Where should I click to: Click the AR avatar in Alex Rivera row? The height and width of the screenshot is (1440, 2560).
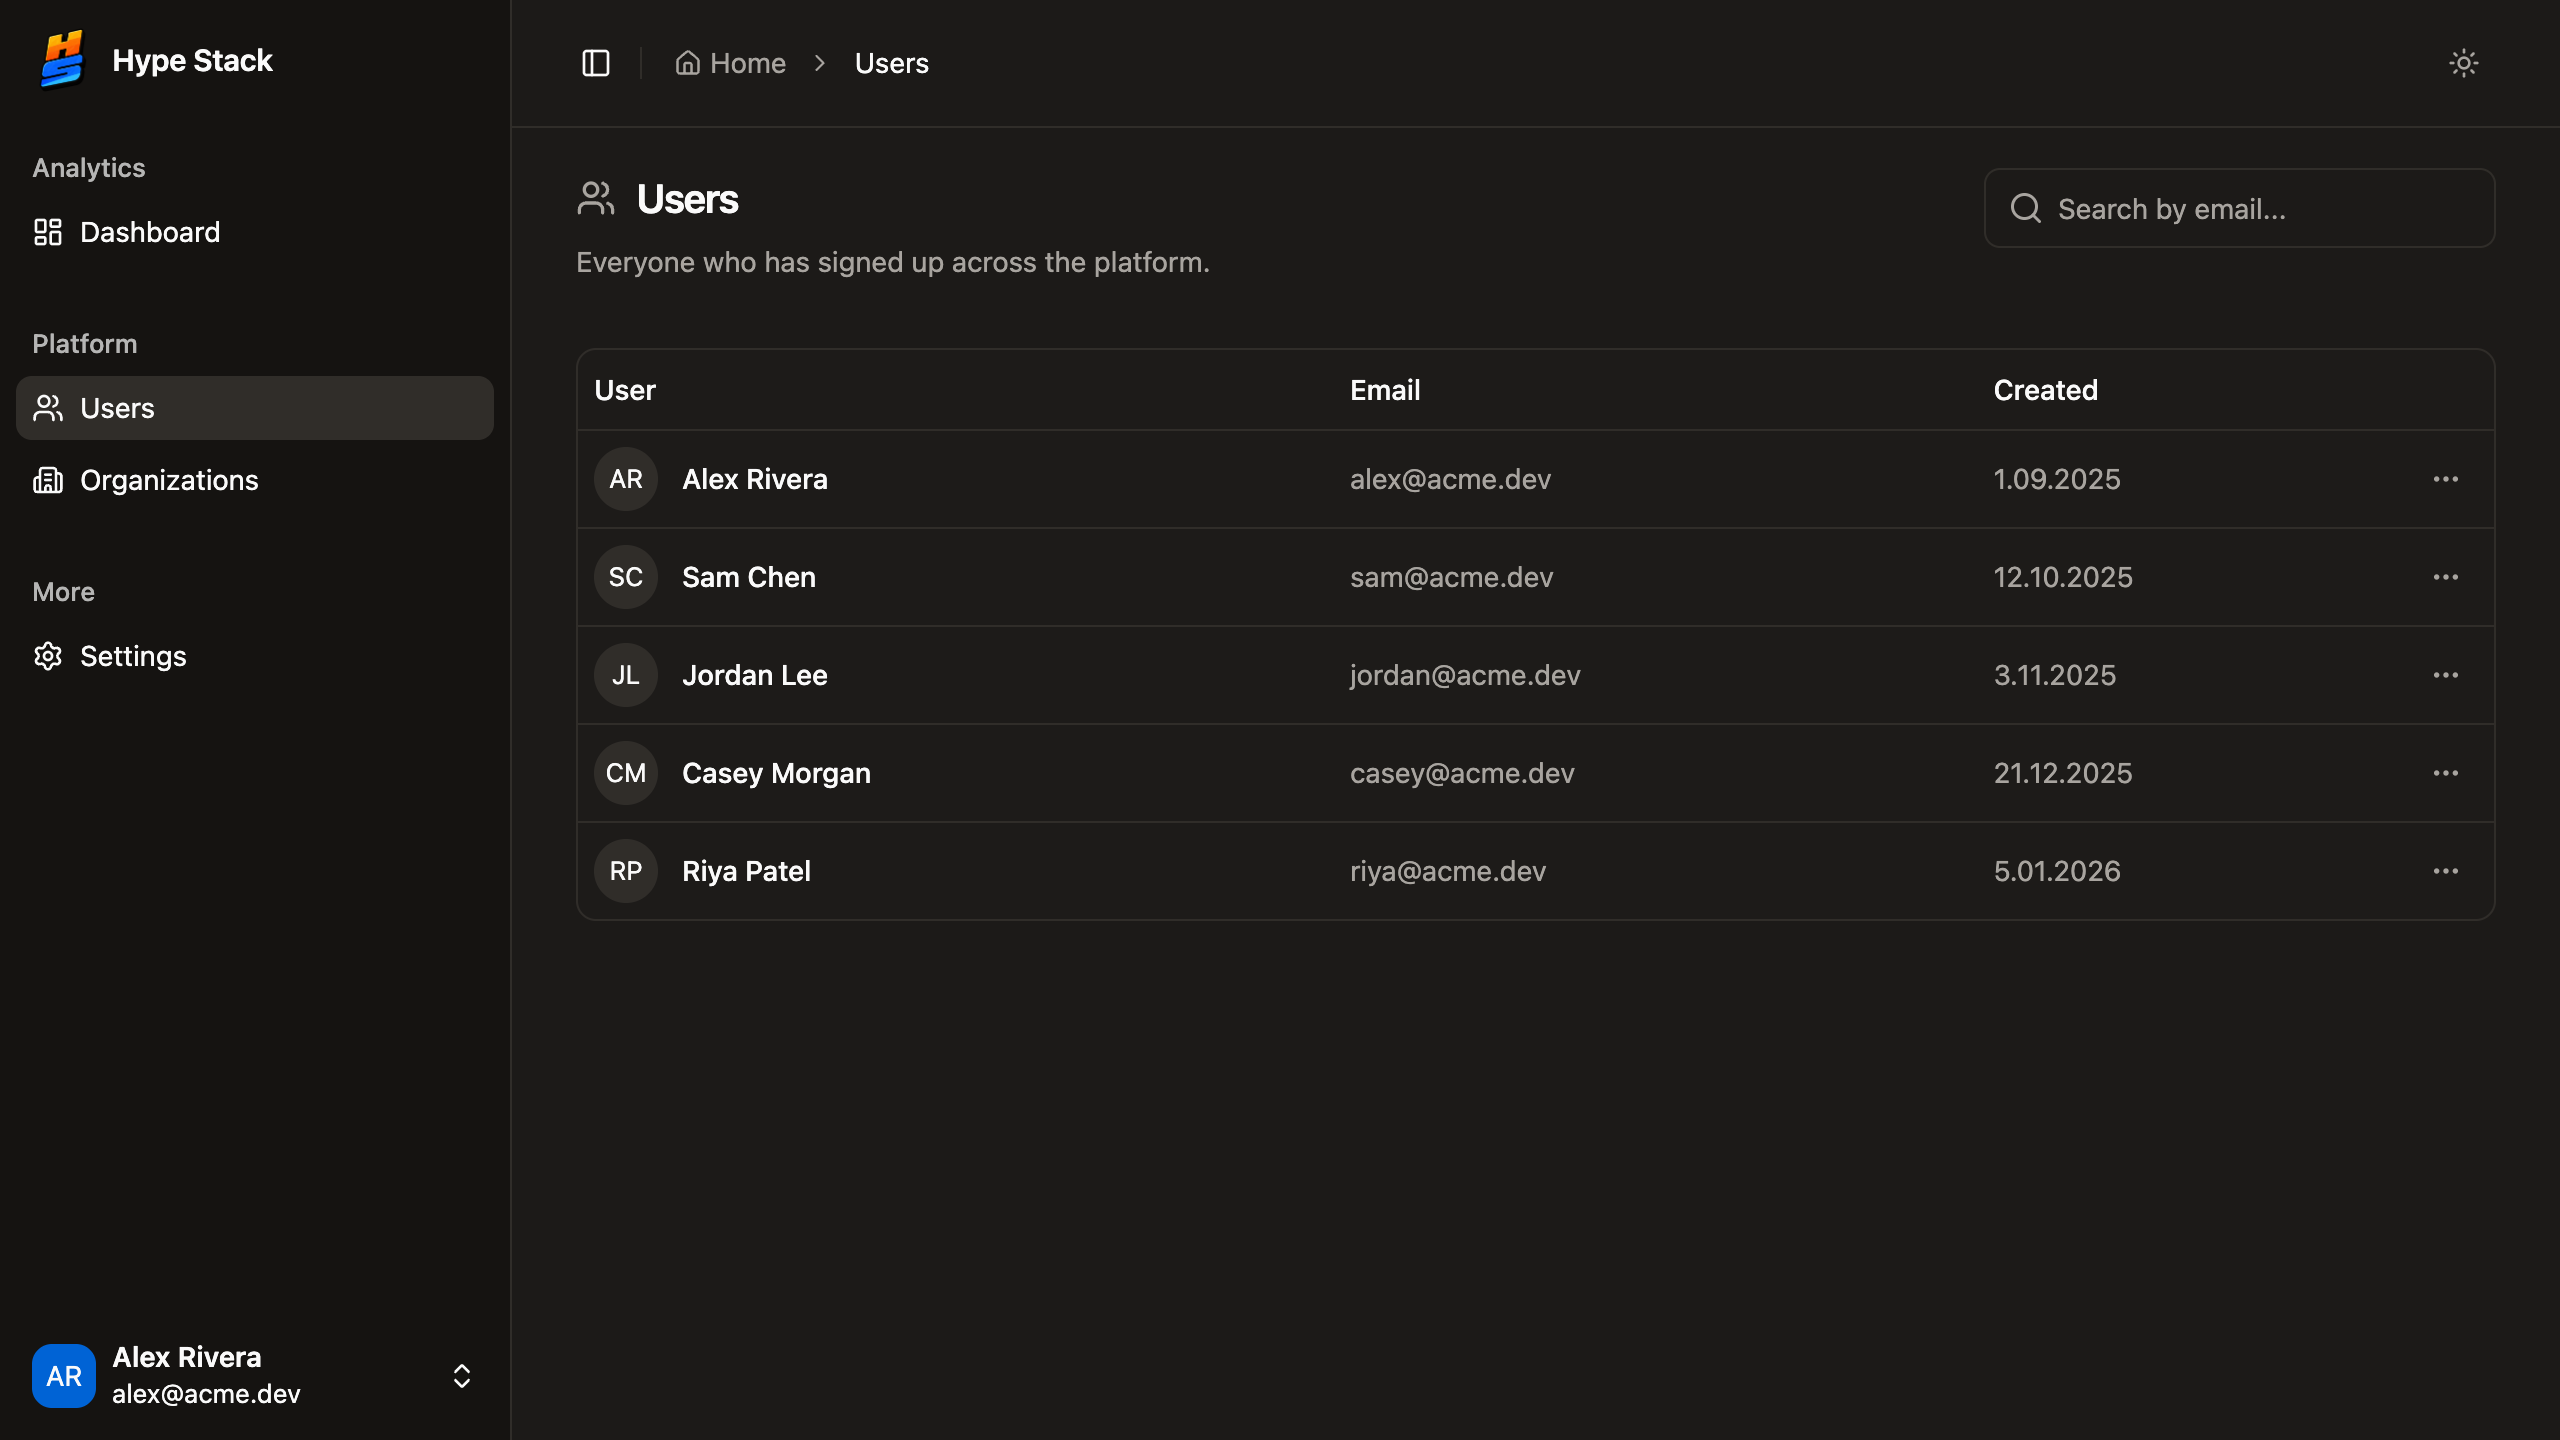click(x=626, y=479)
